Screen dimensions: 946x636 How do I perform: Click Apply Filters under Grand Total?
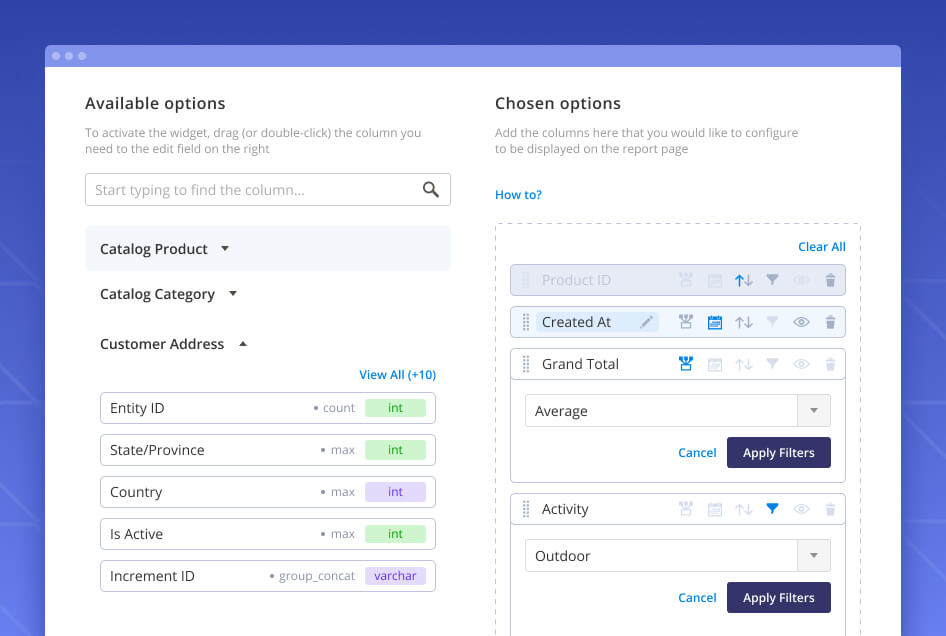[778, 453]
